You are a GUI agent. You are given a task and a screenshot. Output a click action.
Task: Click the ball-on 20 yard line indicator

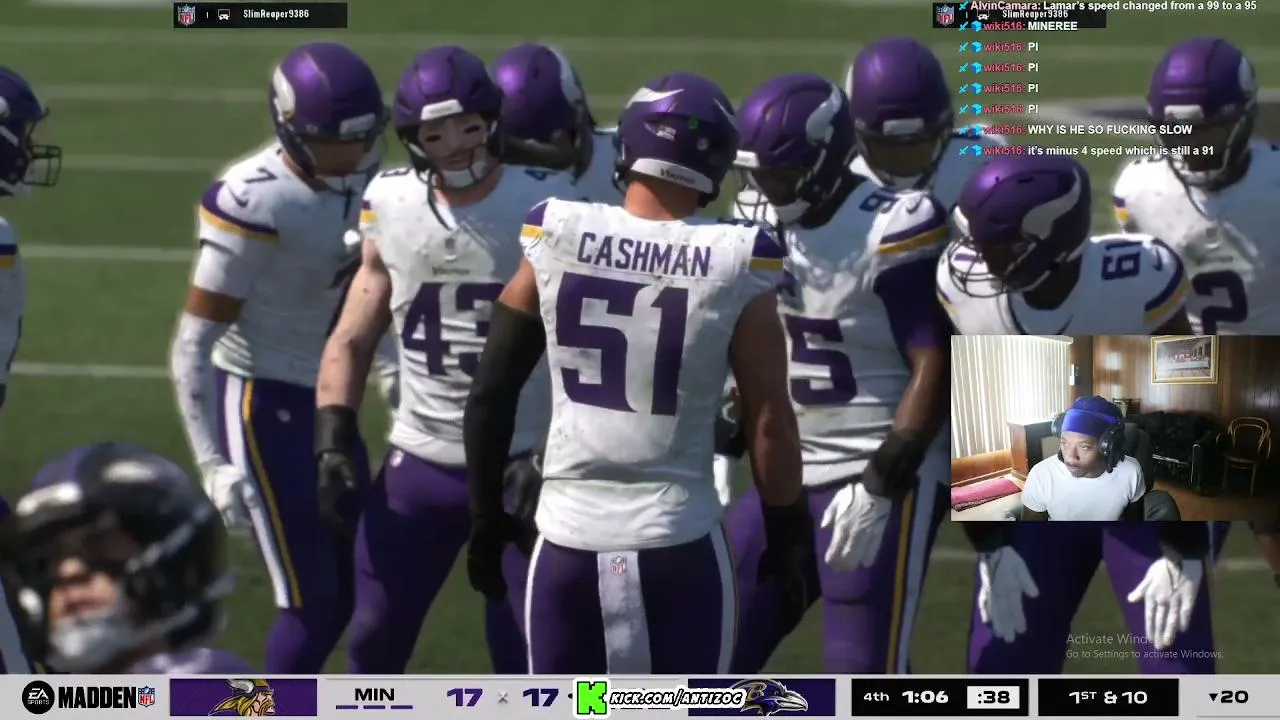1228,697
